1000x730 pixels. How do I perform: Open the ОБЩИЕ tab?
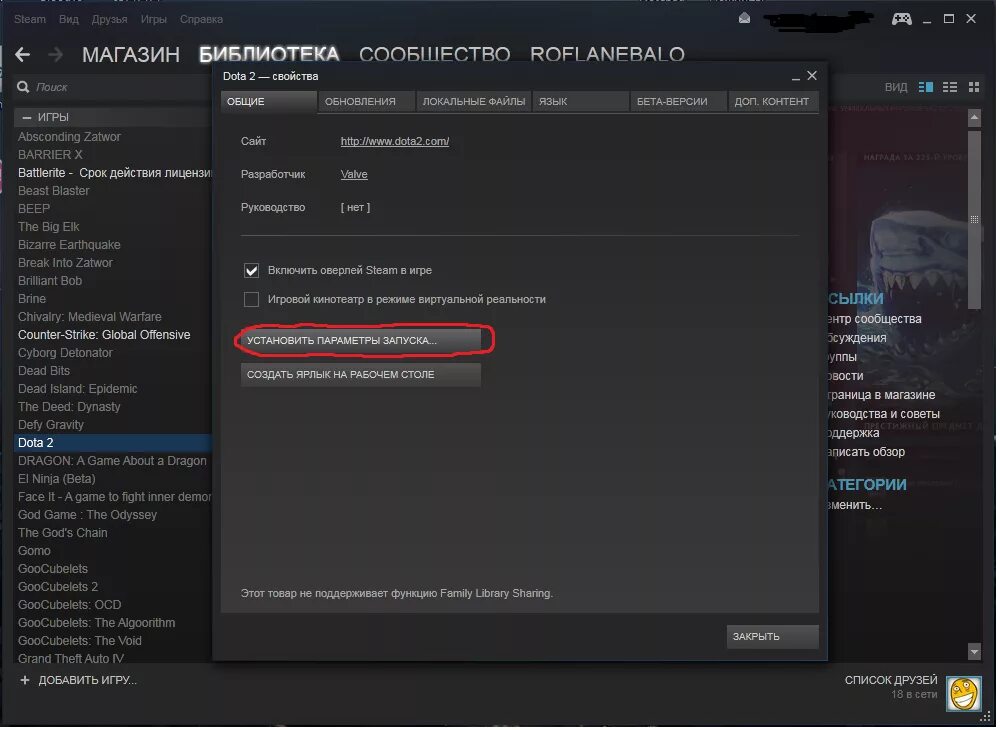[268, 101]
